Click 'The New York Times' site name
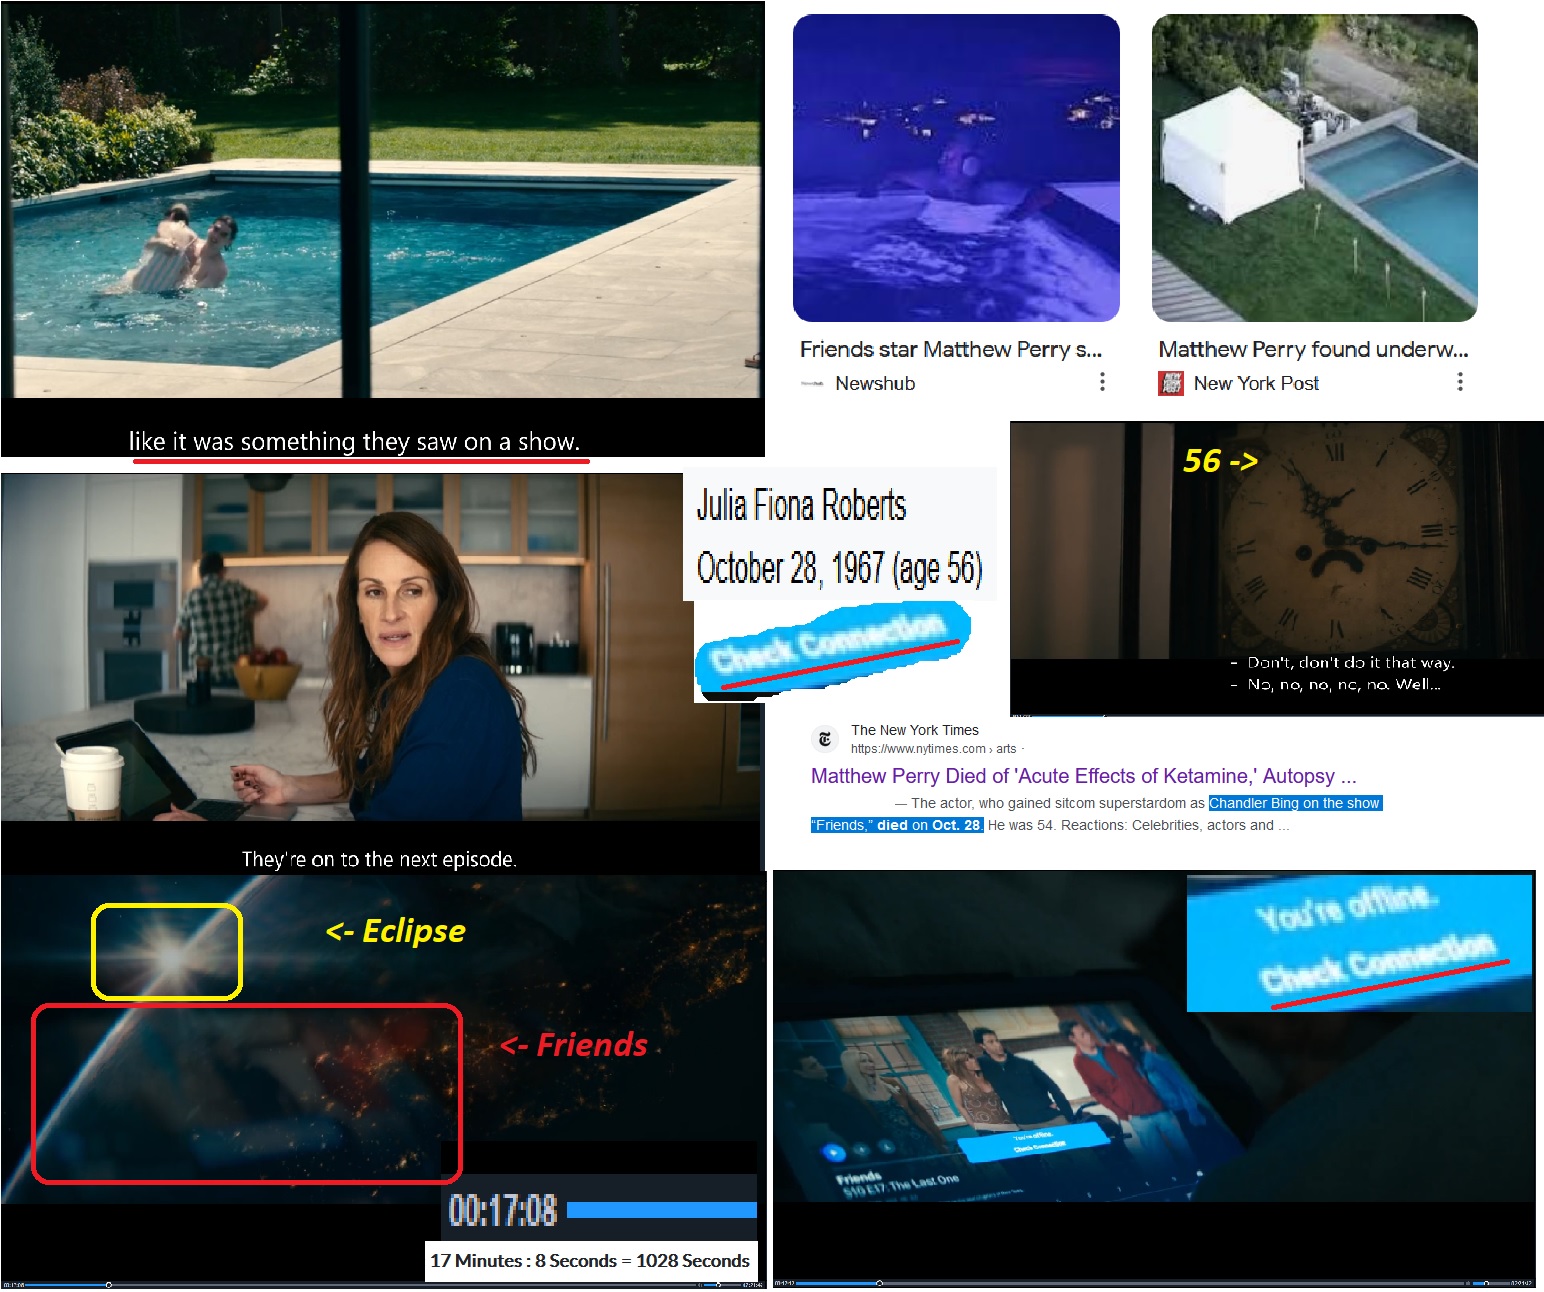This screenshot has width=1544, height=1292. click(915, 730)
